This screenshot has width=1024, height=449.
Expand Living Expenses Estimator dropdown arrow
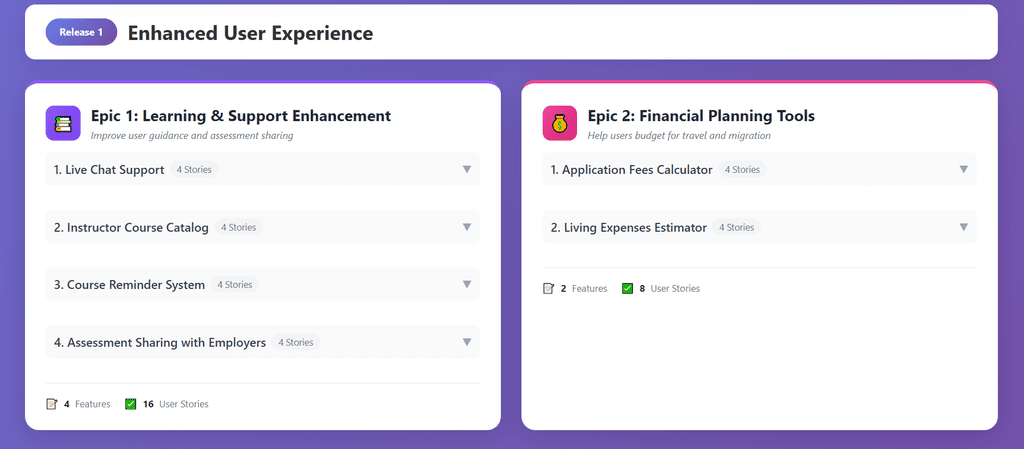[963, 227]
